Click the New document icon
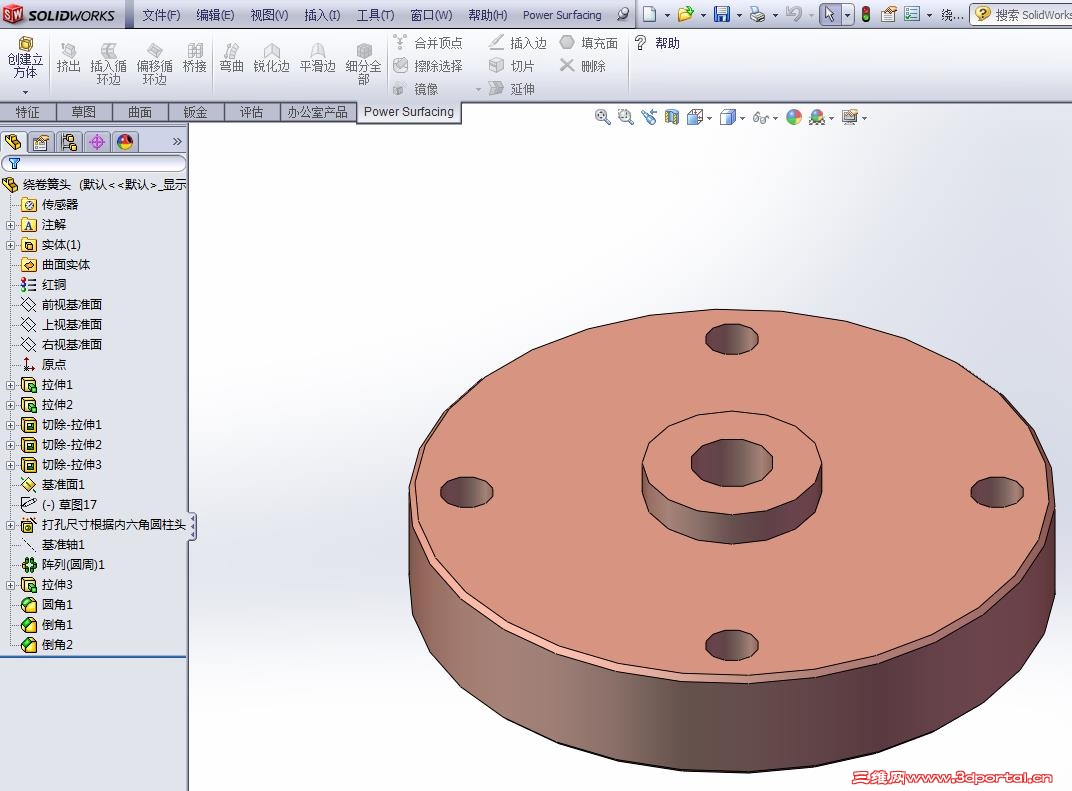Image resolution: width=1072 pixels, height=791 pixels. (649, 14)
